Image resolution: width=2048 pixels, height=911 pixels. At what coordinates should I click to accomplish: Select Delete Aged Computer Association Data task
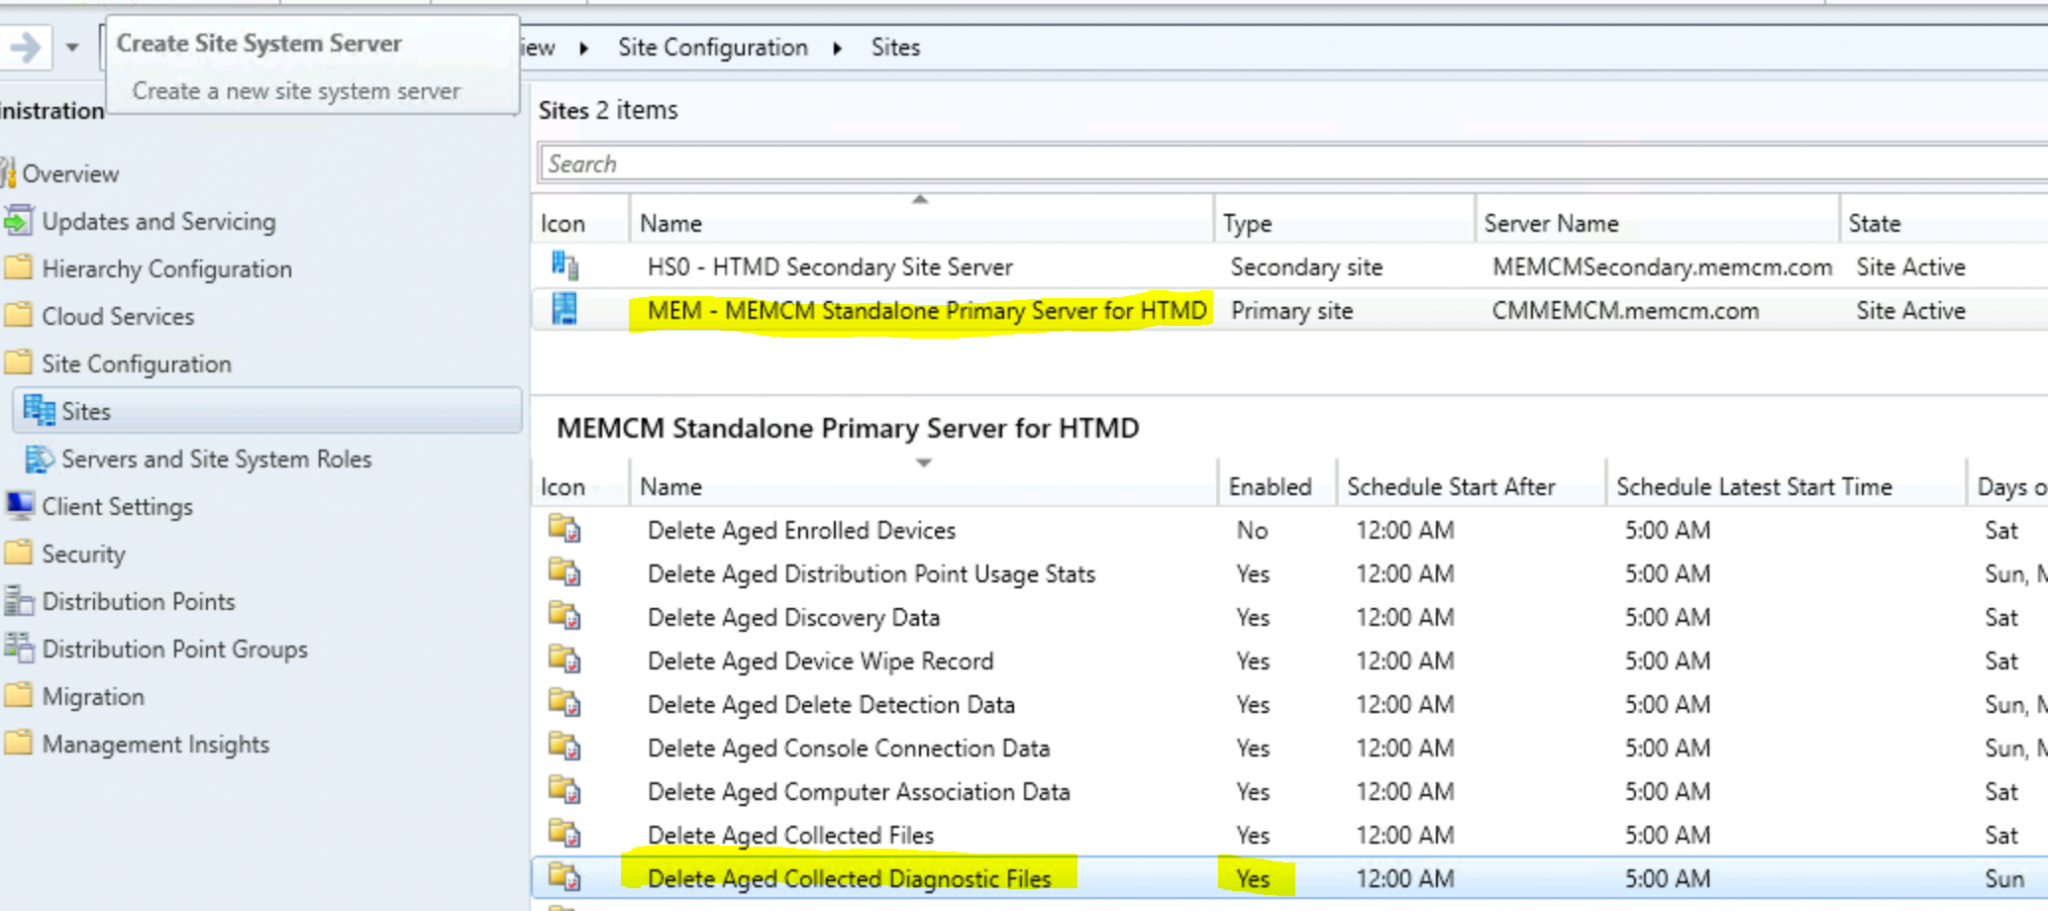pyautogui.click(x=1289, y=791)
